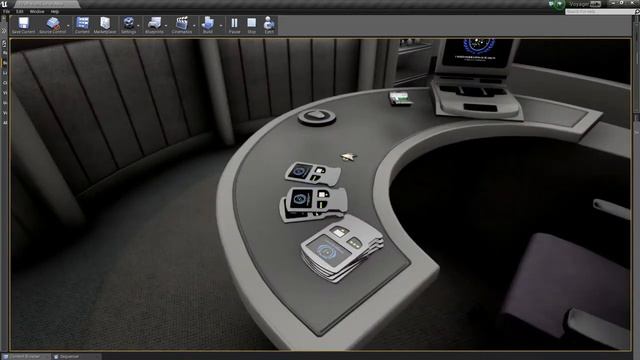Open the Help menu
The width and height of the screenshot is (640, 360).
pyautogui.click(x=55, y=12)
